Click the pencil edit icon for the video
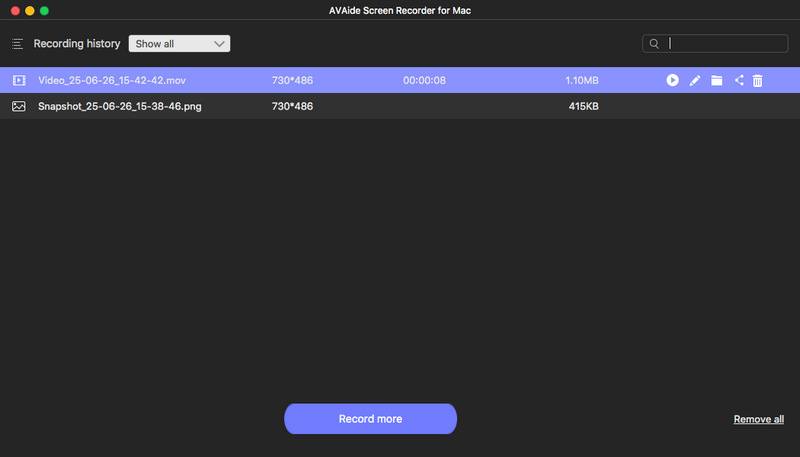 [x=694, y=81]
